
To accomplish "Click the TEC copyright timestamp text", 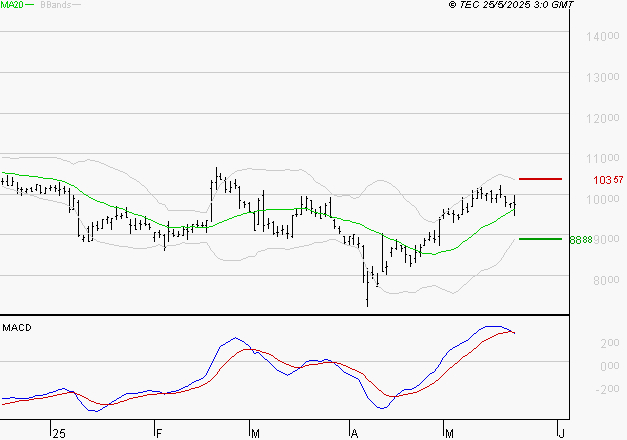I will click(x=511, y=5).
